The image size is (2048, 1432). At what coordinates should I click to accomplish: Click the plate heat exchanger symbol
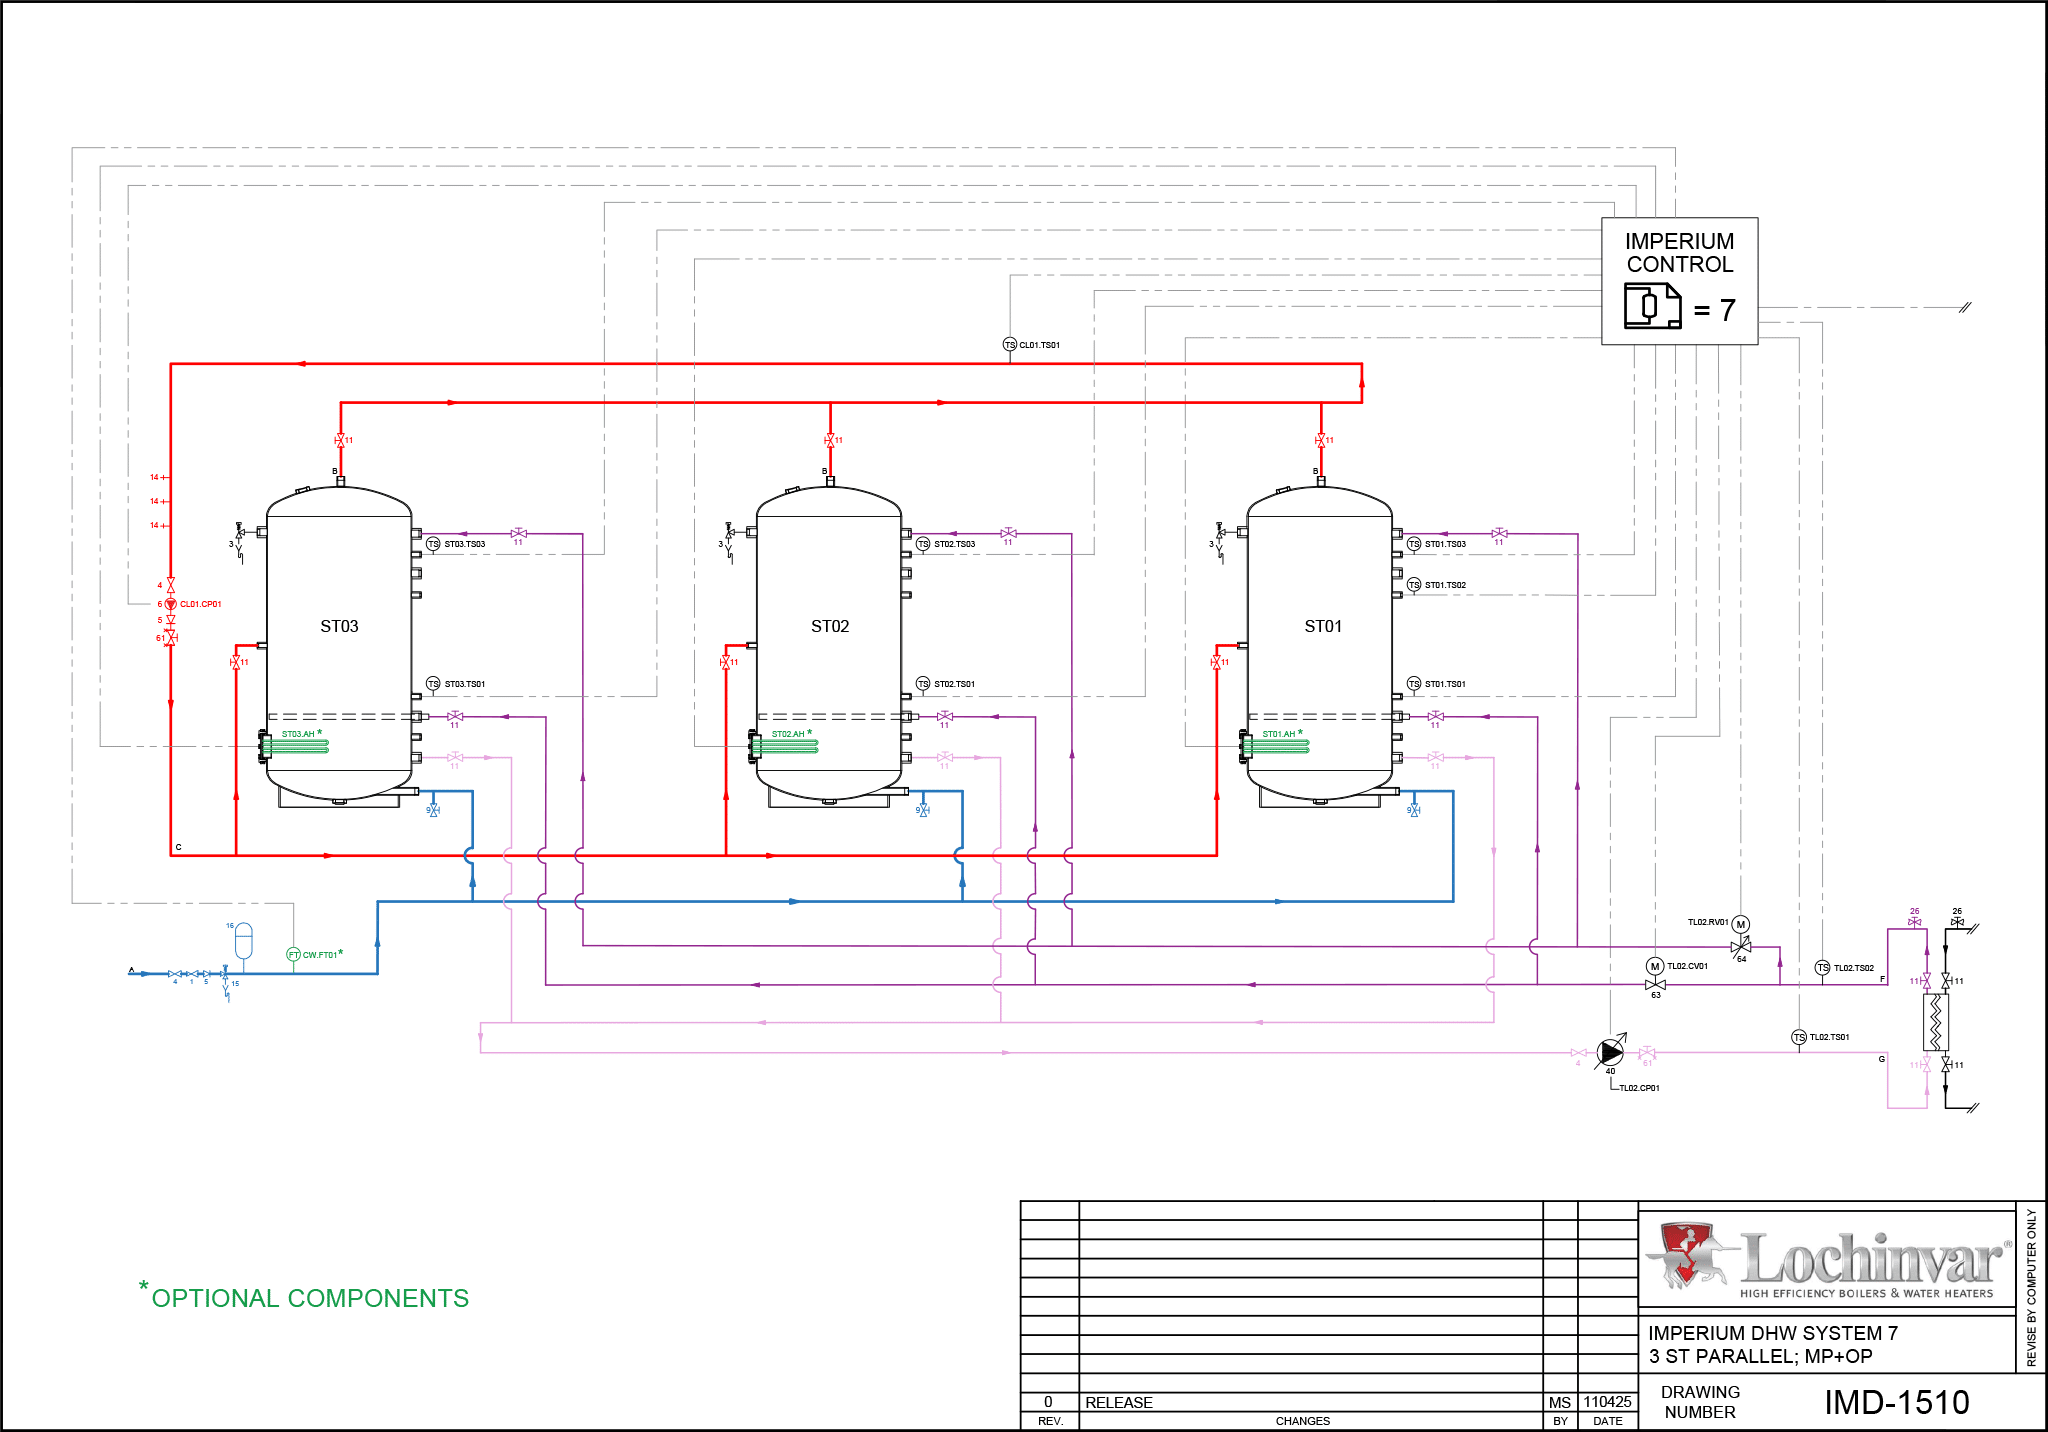pos(1936,1022)
